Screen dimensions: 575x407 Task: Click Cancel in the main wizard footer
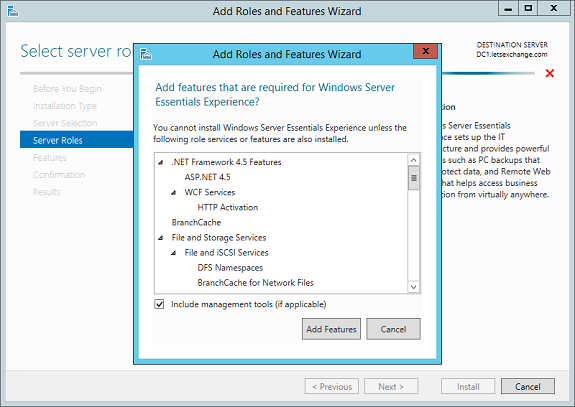[528, 386]
